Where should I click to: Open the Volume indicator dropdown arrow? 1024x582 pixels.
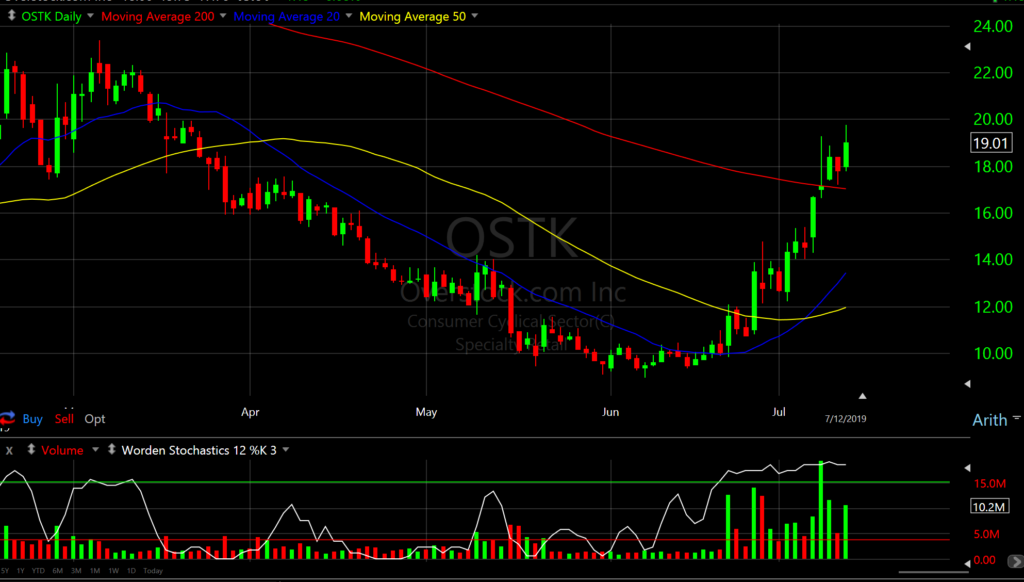pos(95,450)
